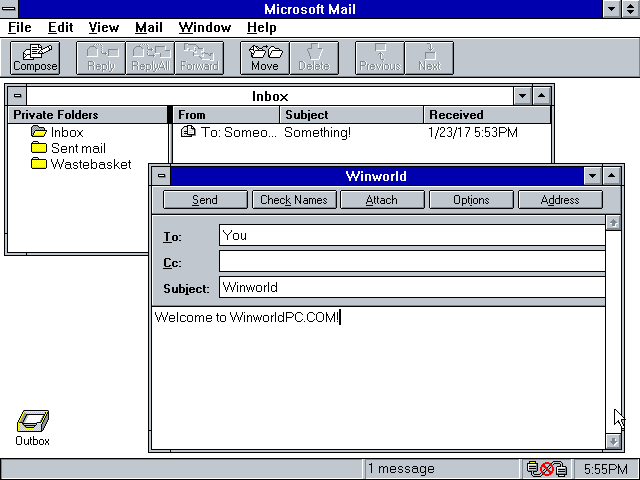This screenshot has width=640, height=480.
Task: Open the Mail menu
Action: pyautogui.click(x=149, y=27)
